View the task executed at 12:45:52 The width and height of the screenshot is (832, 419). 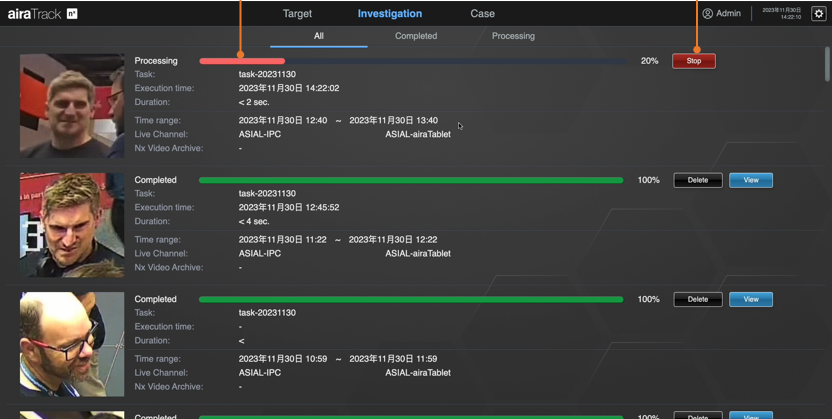[751, 180]
